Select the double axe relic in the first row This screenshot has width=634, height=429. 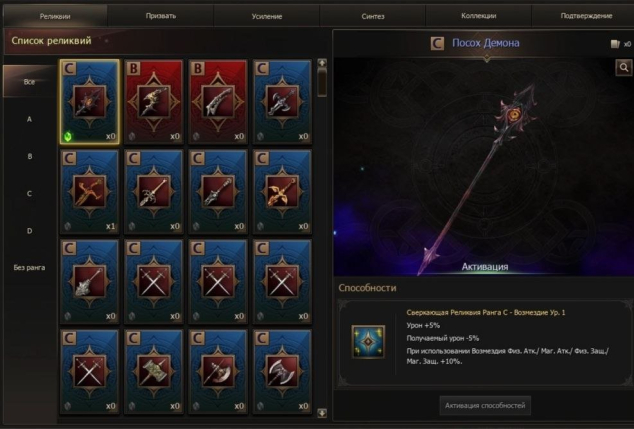282,101
